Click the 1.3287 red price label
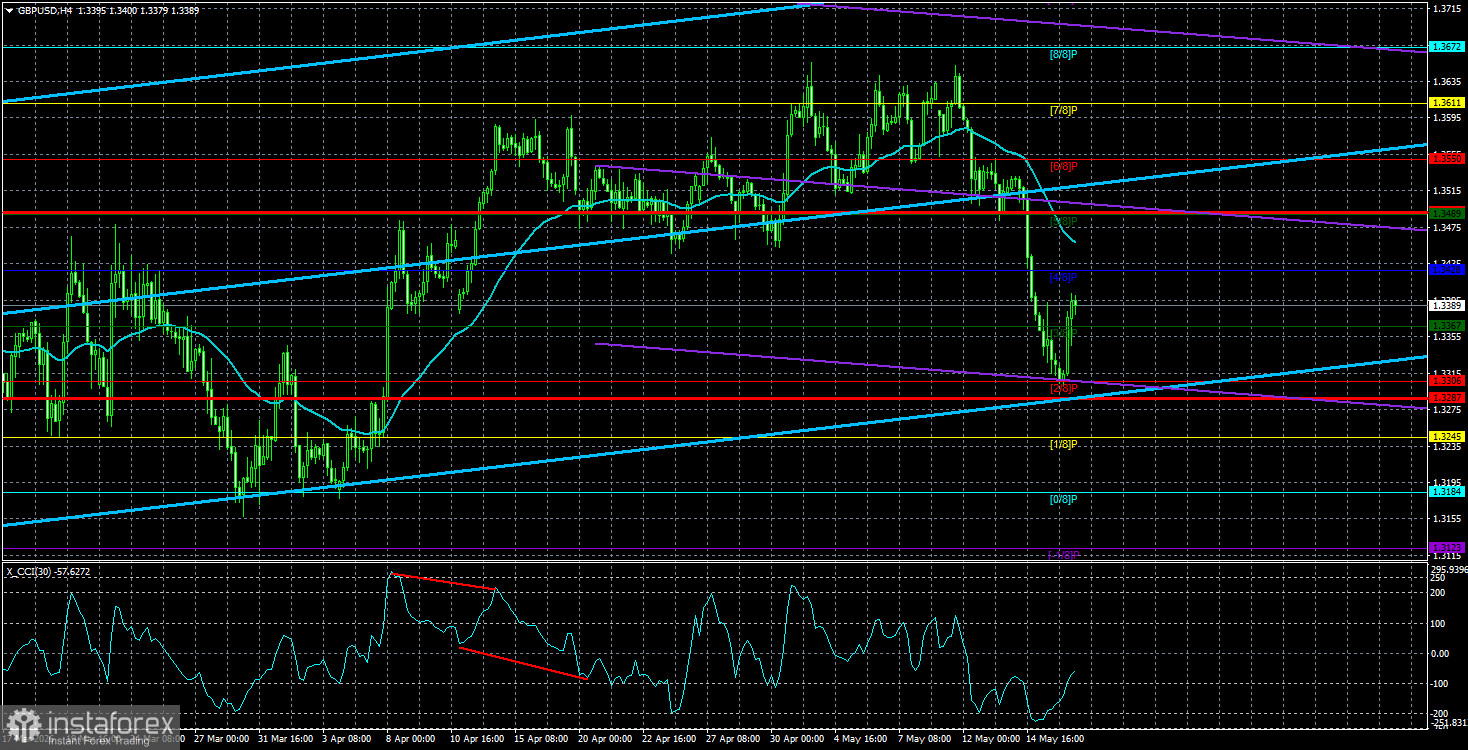This screenshot has width=1468, height=750. (1446, 398)
